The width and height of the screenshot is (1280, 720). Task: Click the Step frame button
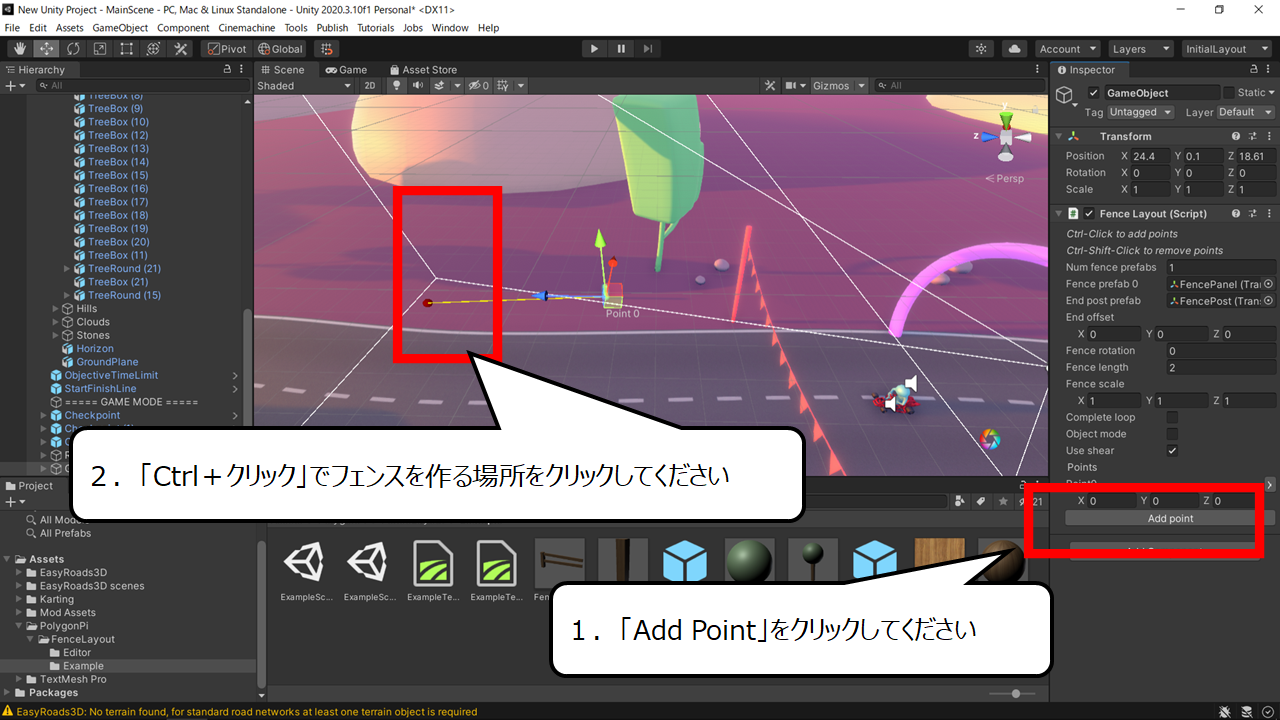click(648, 49)
